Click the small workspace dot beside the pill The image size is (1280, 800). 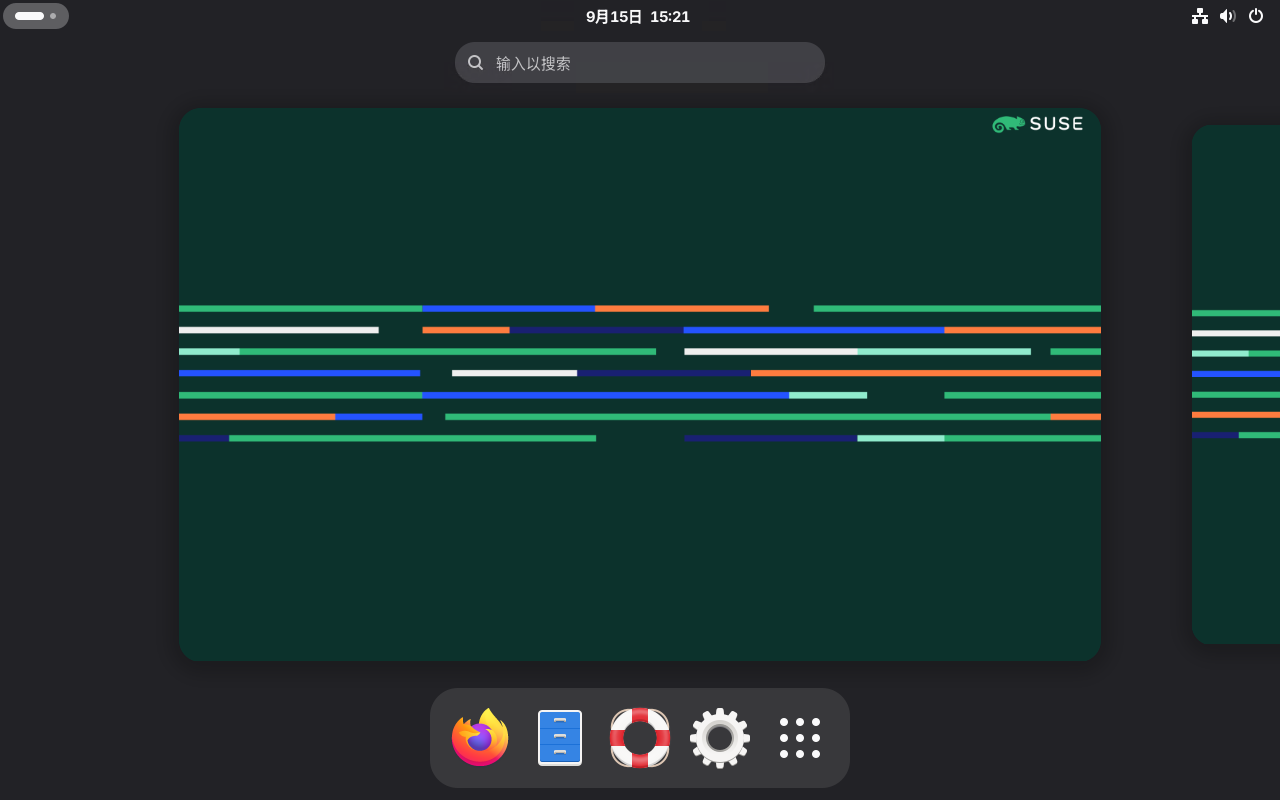coord(53,16)
